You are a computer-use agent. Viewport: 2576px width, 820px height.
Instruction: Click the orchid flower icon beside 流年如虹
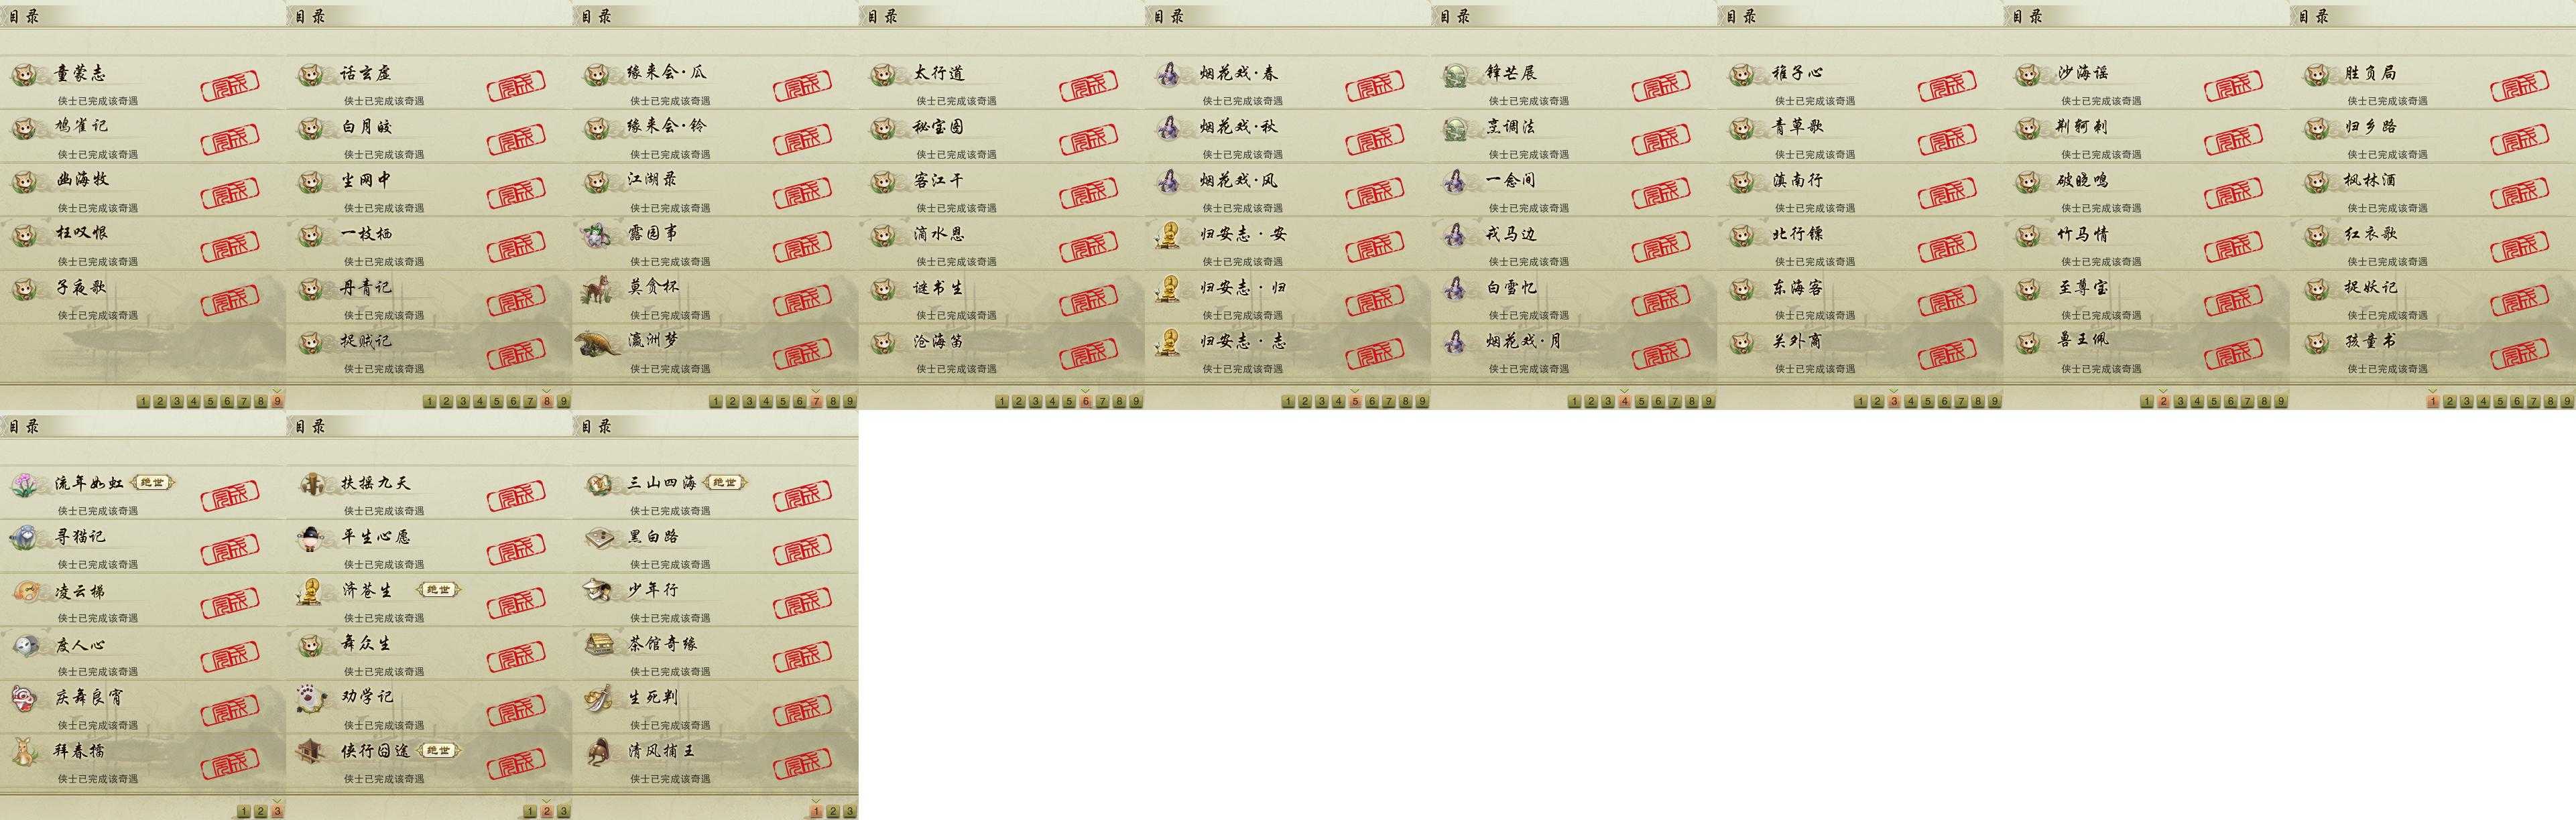[x=25, y=484]
